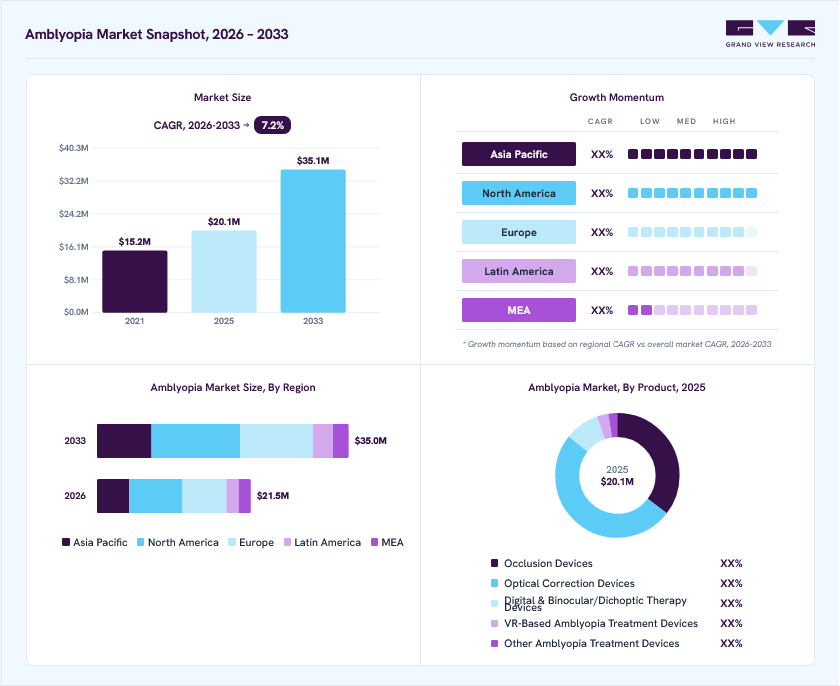Viewport: 840px width, 686px height.
Task: Select the Latin America region label
Action: (519, 272)
